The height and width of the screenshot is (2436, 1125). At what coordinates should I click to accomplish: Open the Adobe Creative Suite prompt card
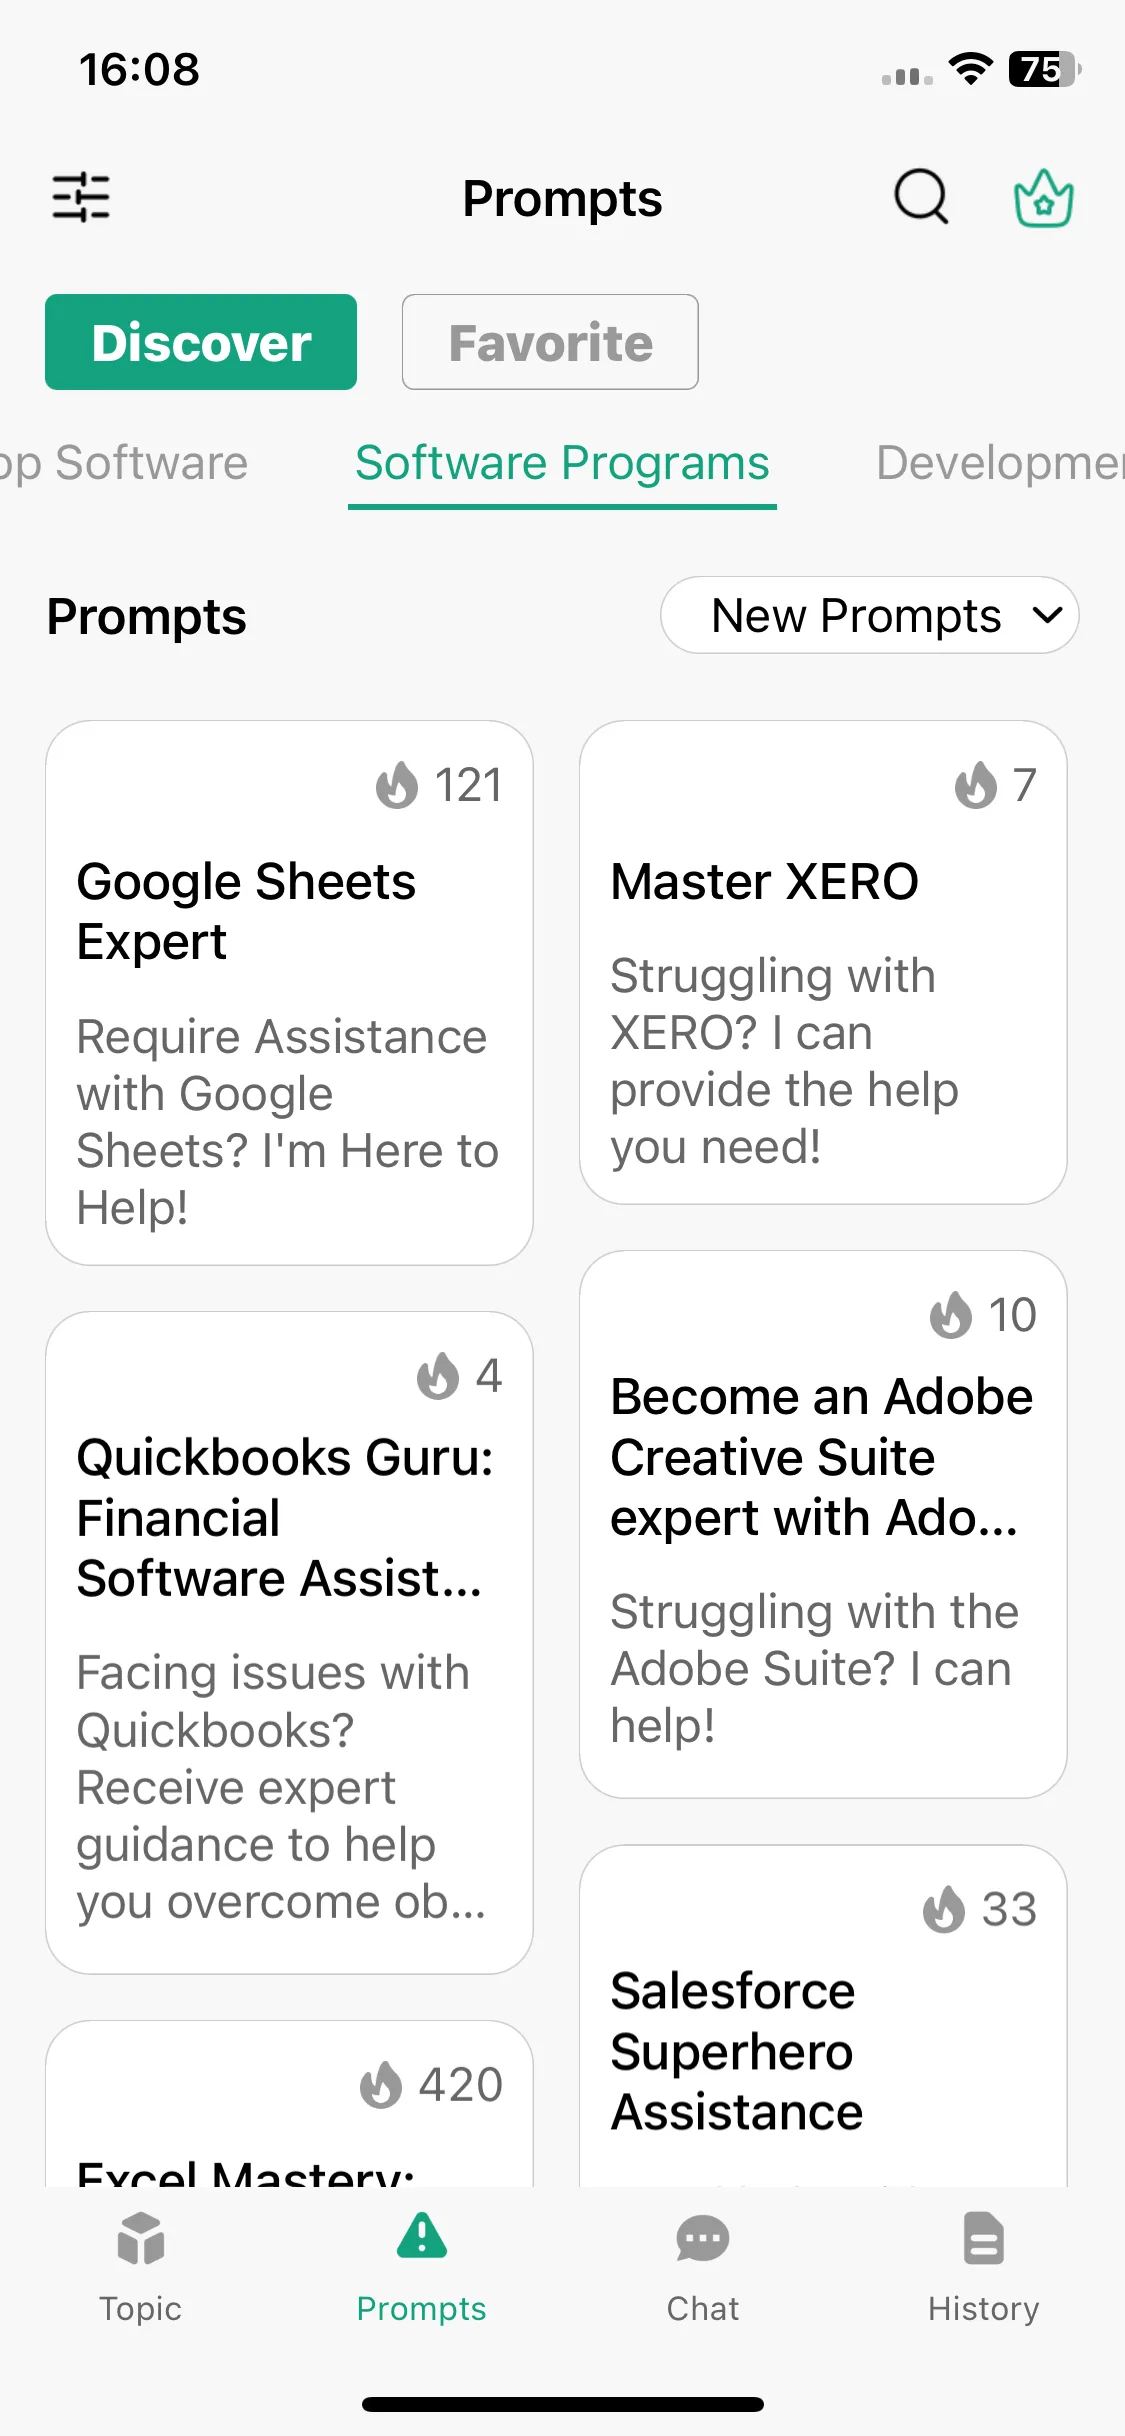tap(823, 1524)
